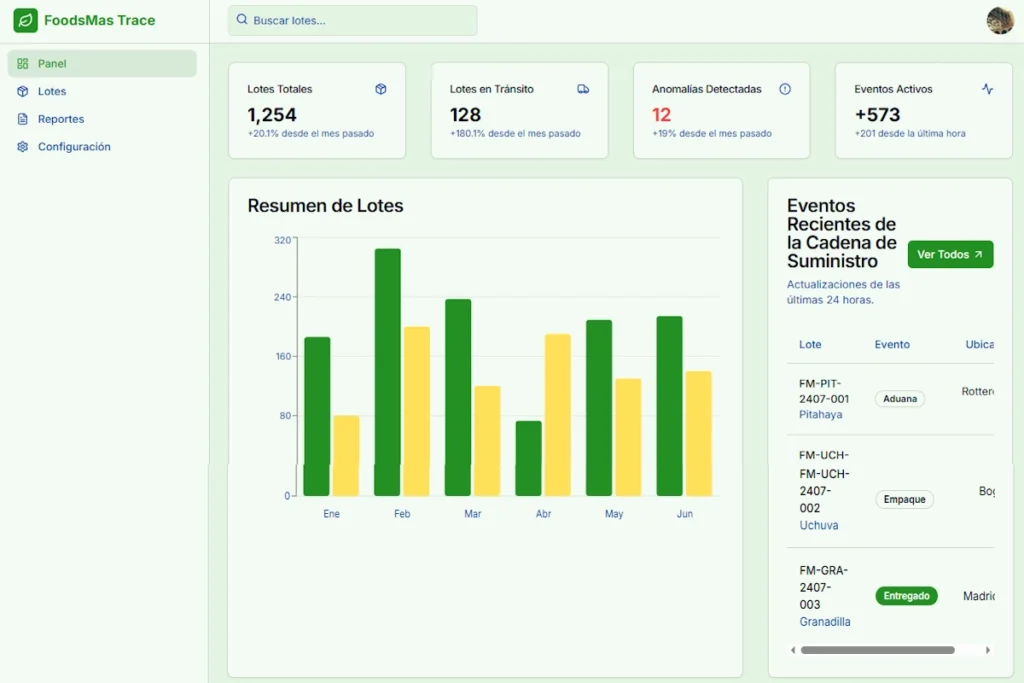Screen dimensions: 1024x683
Task: Select the Entregado status badge
Action: coord(906,596)
